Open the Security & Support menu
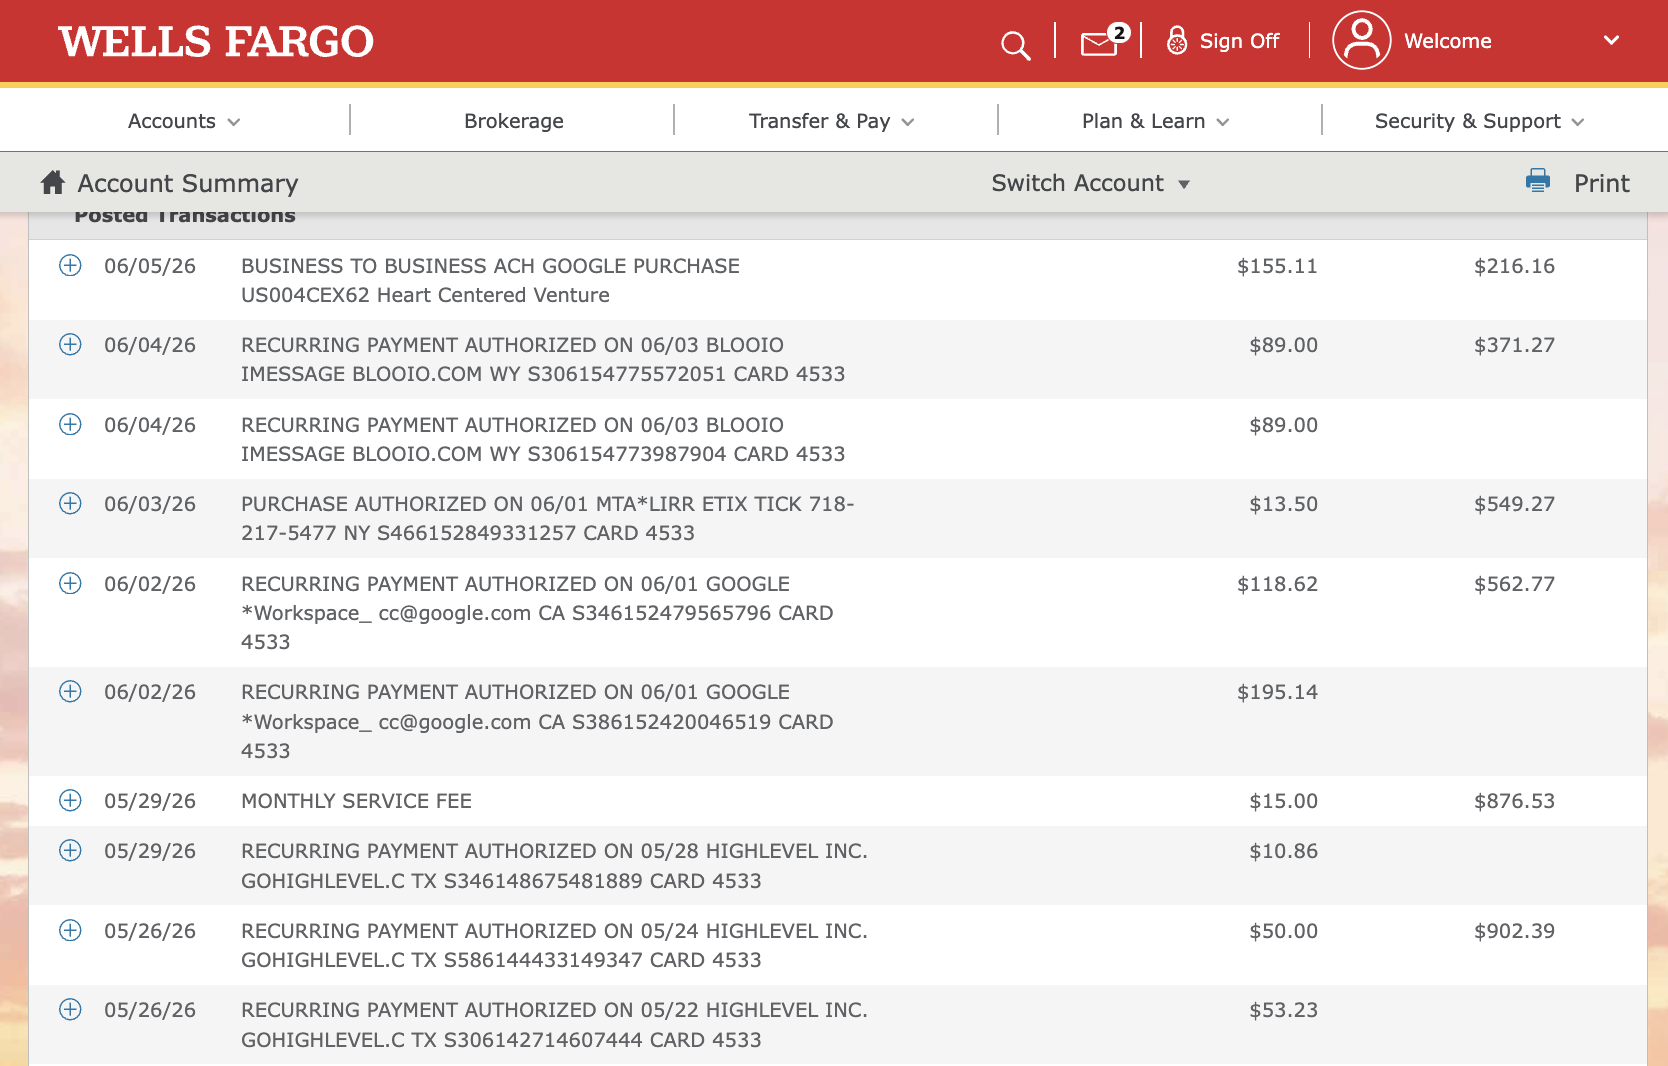 (1479, 121)
